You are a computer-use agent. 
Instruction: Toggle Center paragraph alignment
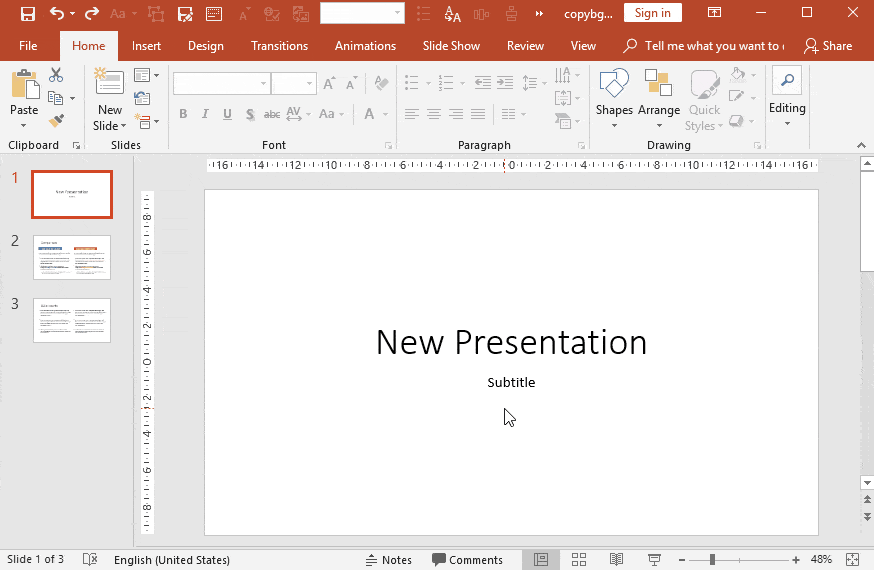434,114
